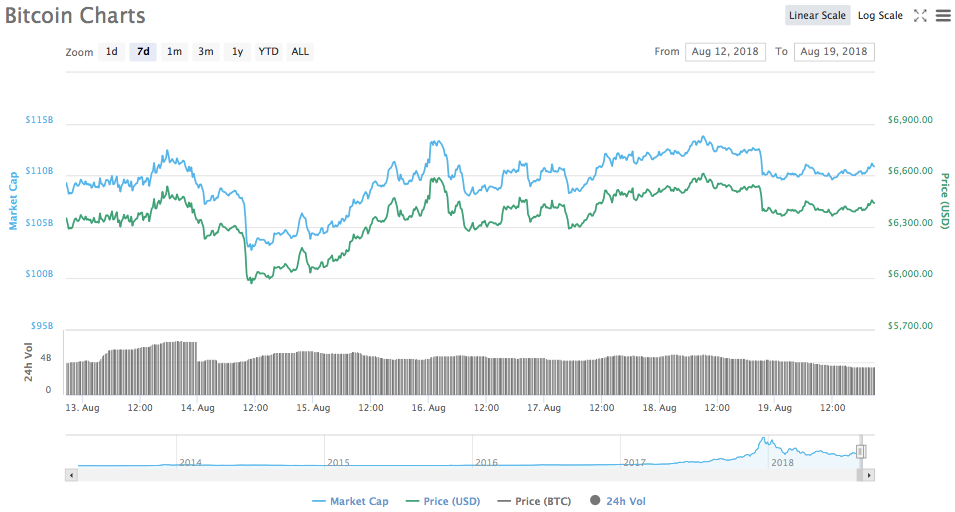The height and width of the screenshot is (512, 955).
Task: Click the "13. Aug" x-axis label
Action: point(82,408)
